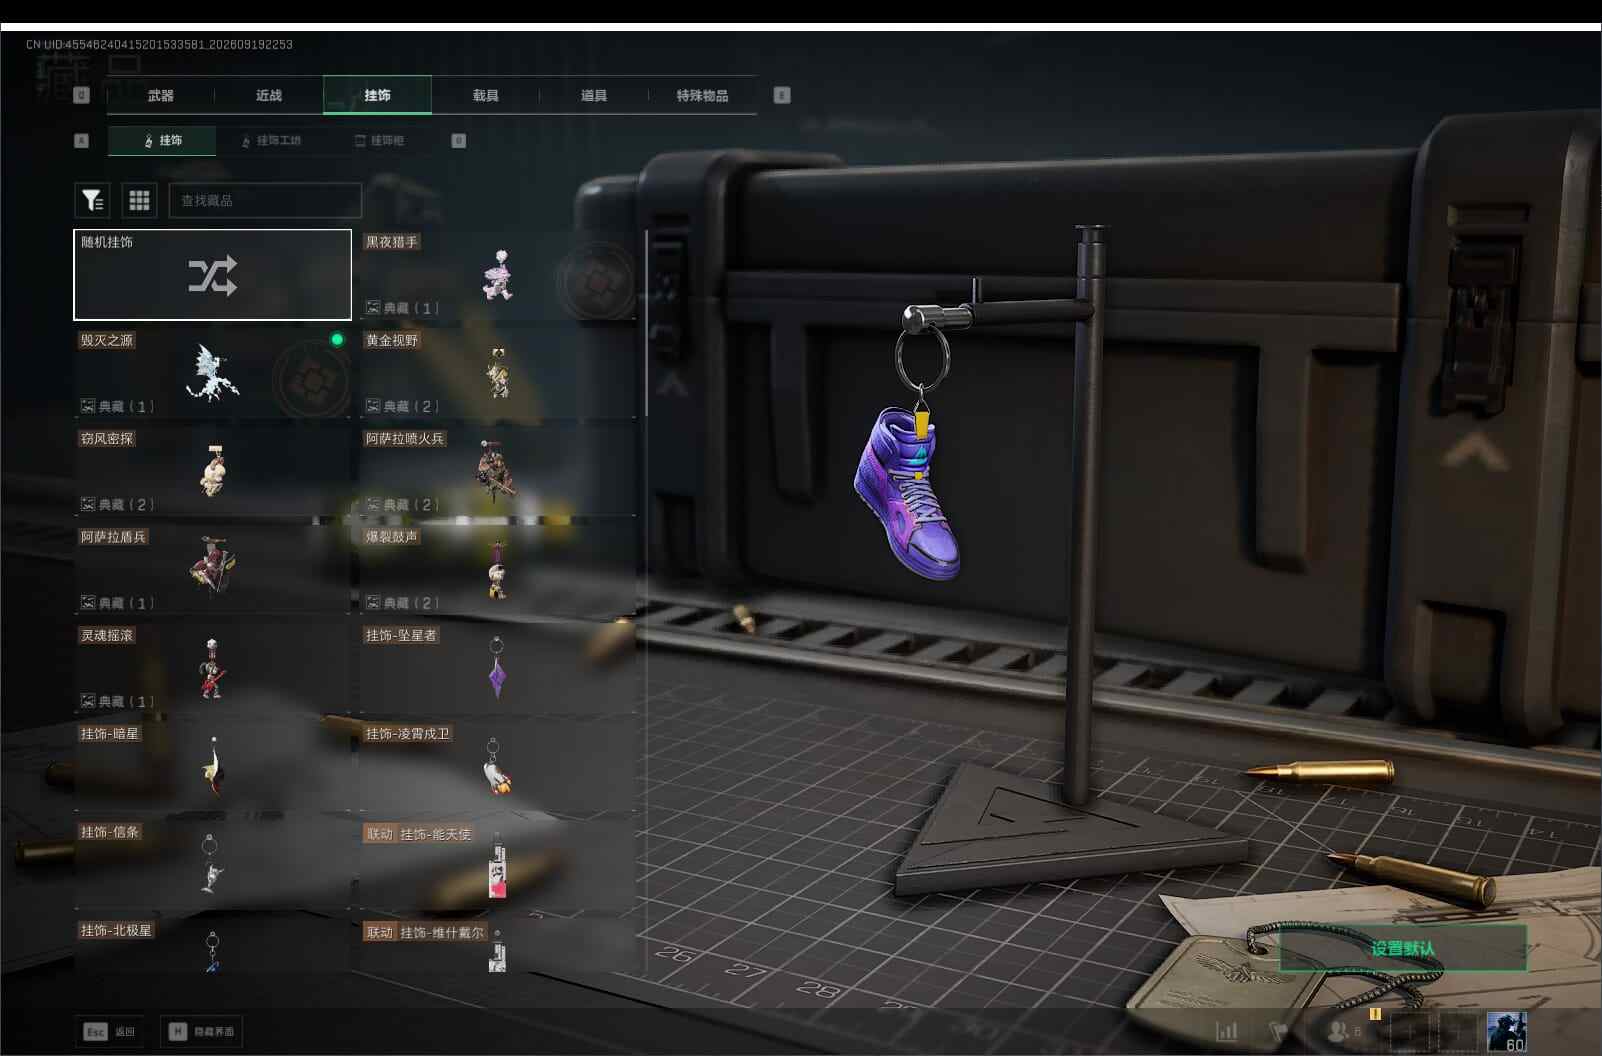Open the bar chart statistics icon

point(1227,1030)
